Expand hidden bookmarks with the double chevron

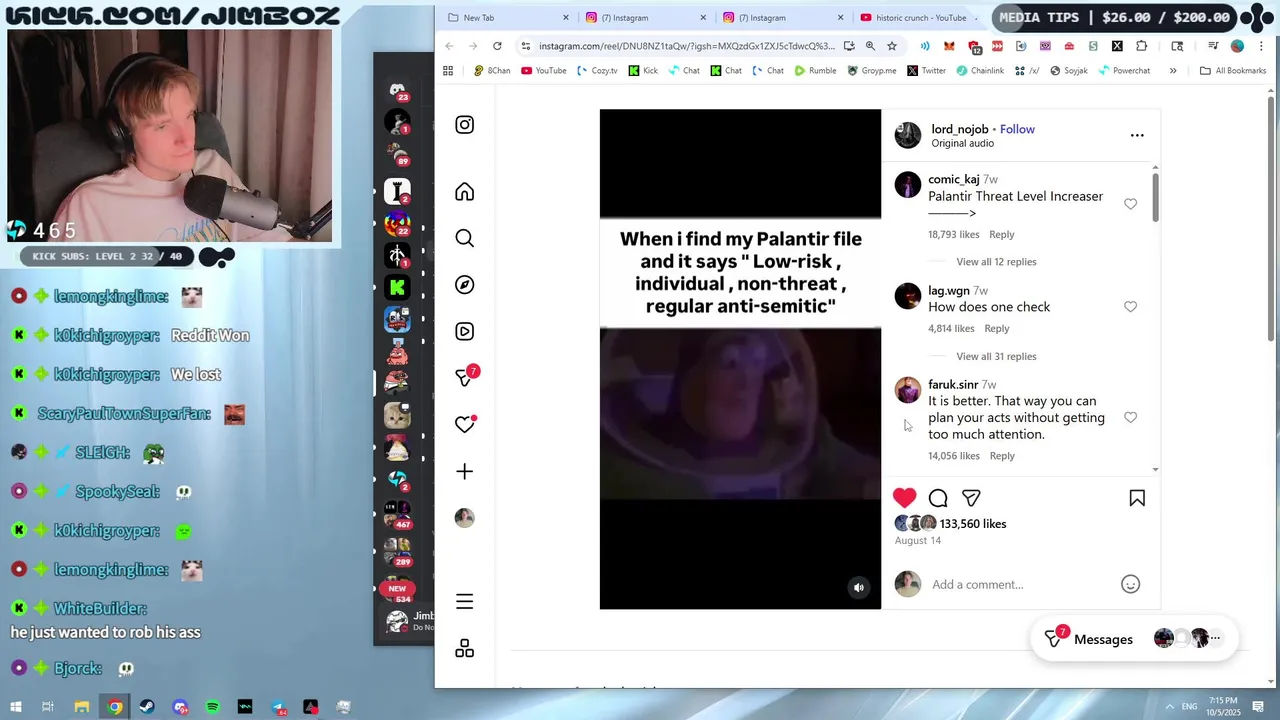(1173, 71)
